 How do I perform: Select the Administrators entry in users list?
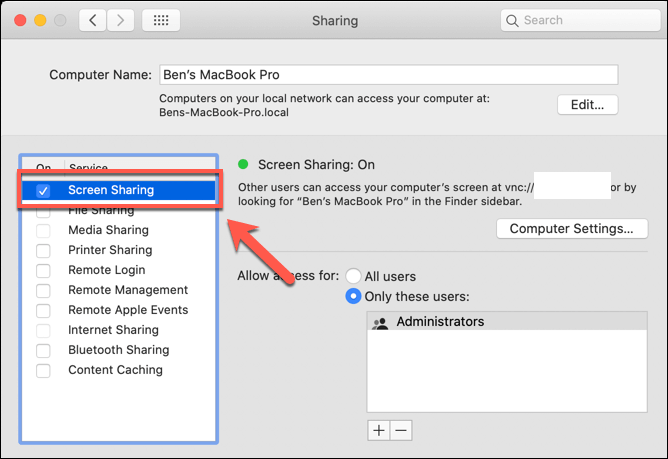pos(507,321)
